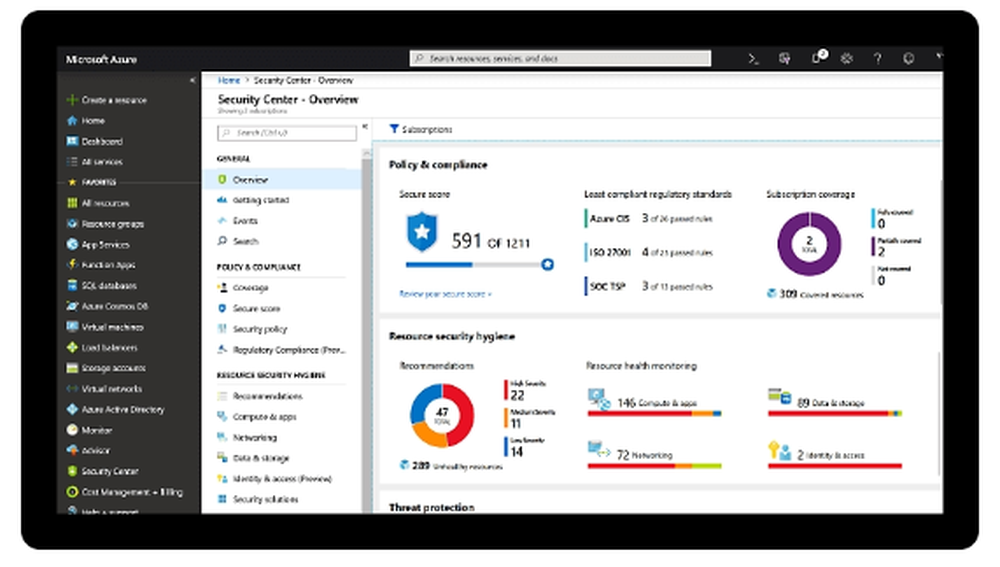Viewport: 1000px width, 567px height.
Task: Click the subscription coverage purple donut
Action: pyautogui.click(x=809, y=244)
